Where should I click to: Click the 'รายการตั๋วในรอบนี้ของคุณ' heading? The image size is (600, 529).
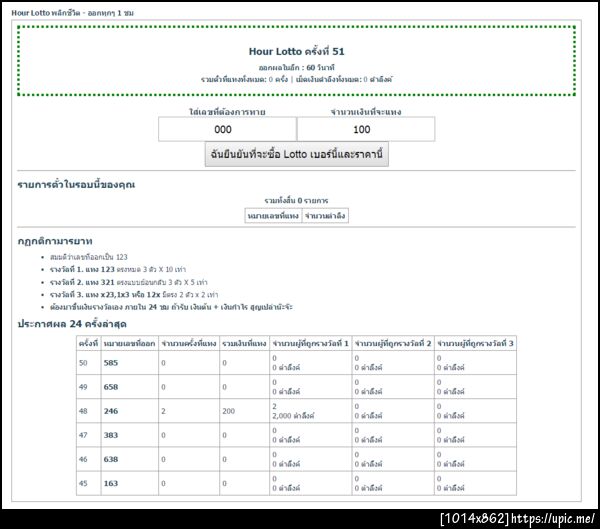click(76, 184)
